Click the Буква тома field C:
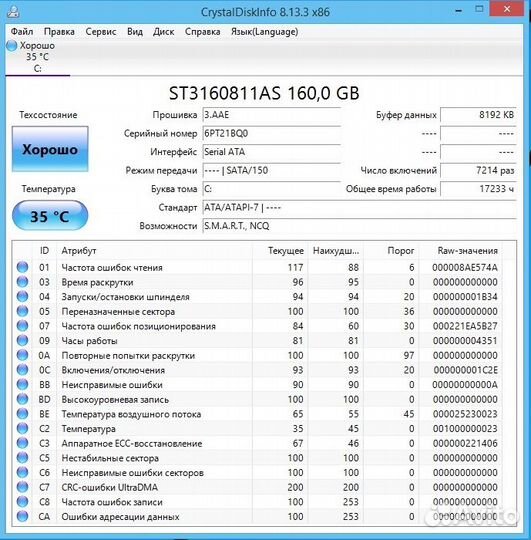 [271, 189]
